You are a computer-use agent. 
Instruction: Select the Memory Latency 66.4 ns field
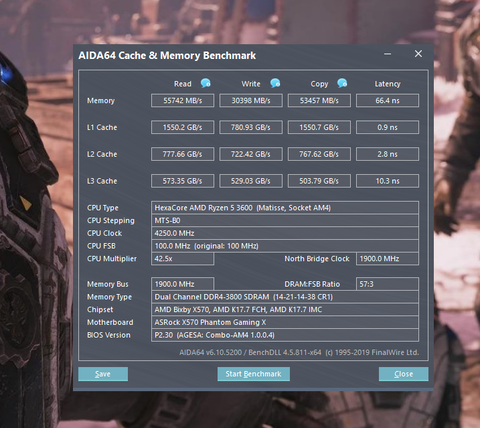pyautogui.click(x=387, y=101)
